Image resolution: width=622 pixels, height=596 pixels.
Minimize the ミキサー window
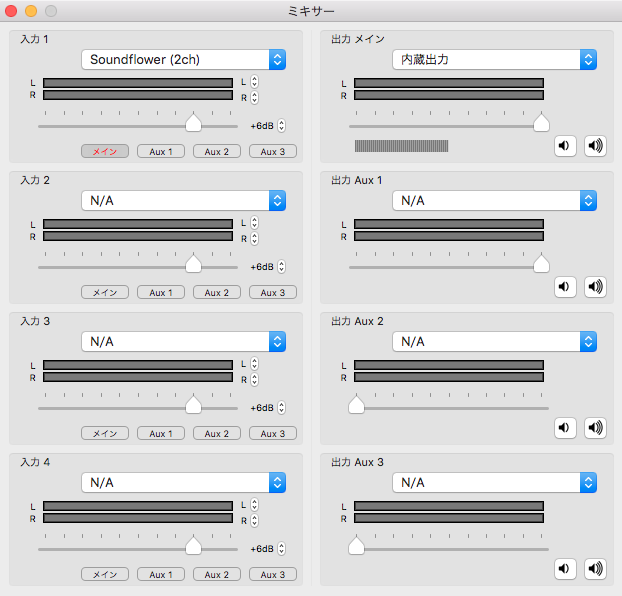click(31, 11)
